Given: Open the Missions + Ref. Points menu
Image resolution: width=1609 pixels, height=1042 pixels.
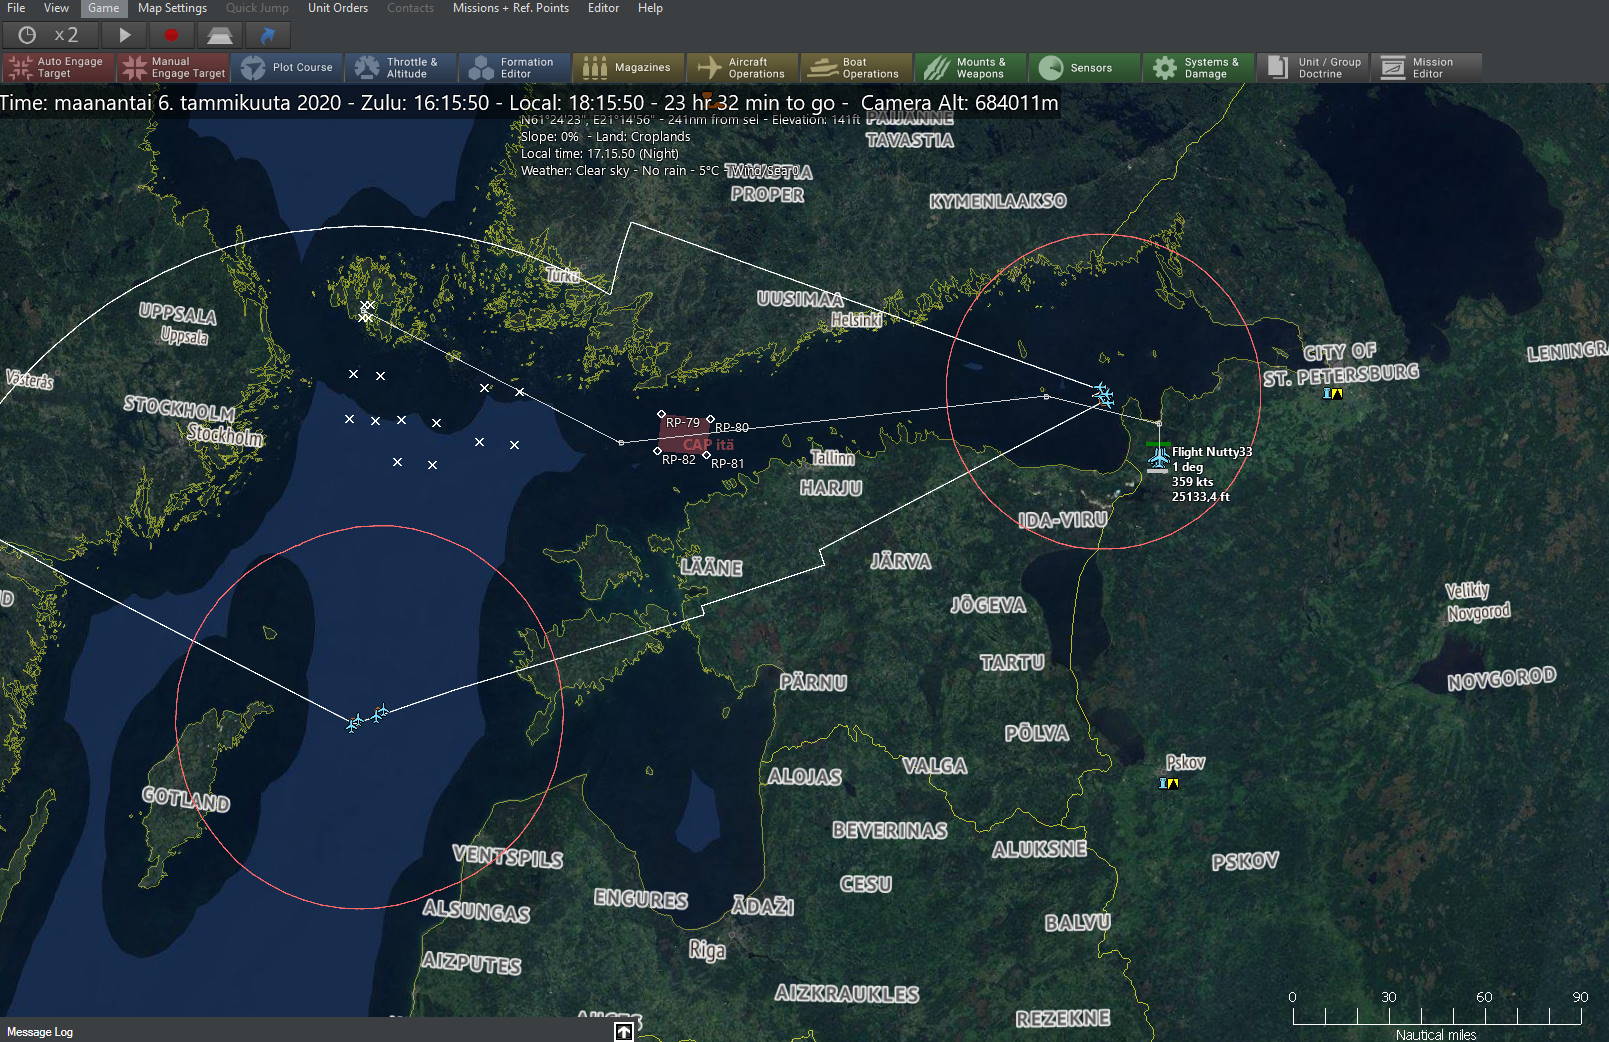Looking at the screenshot, I should click(x=510, y=8).
